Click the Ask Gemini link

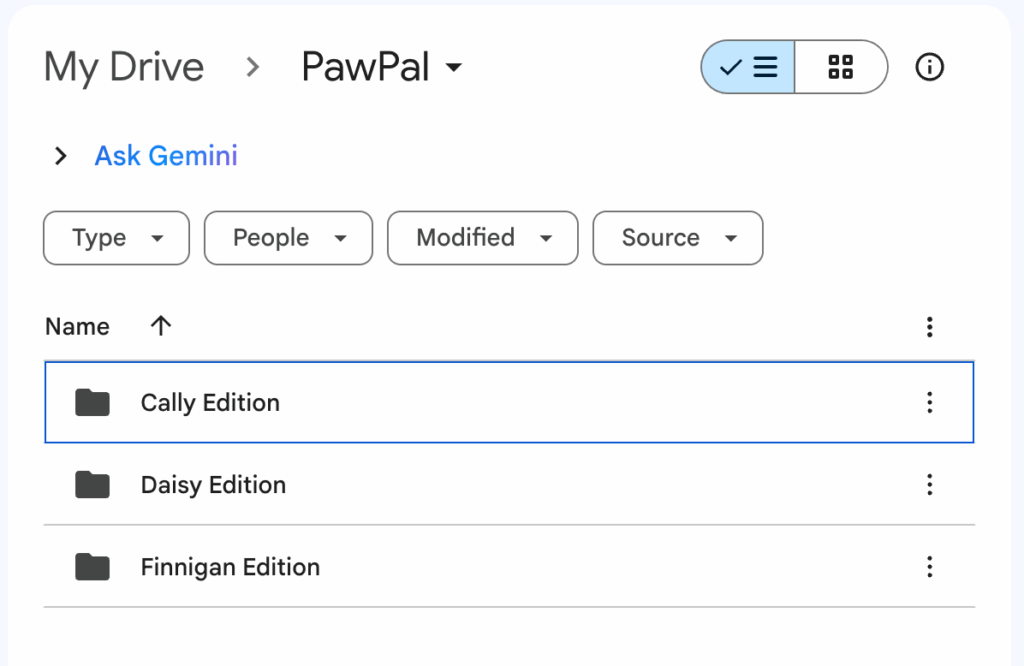pos(165,156)
